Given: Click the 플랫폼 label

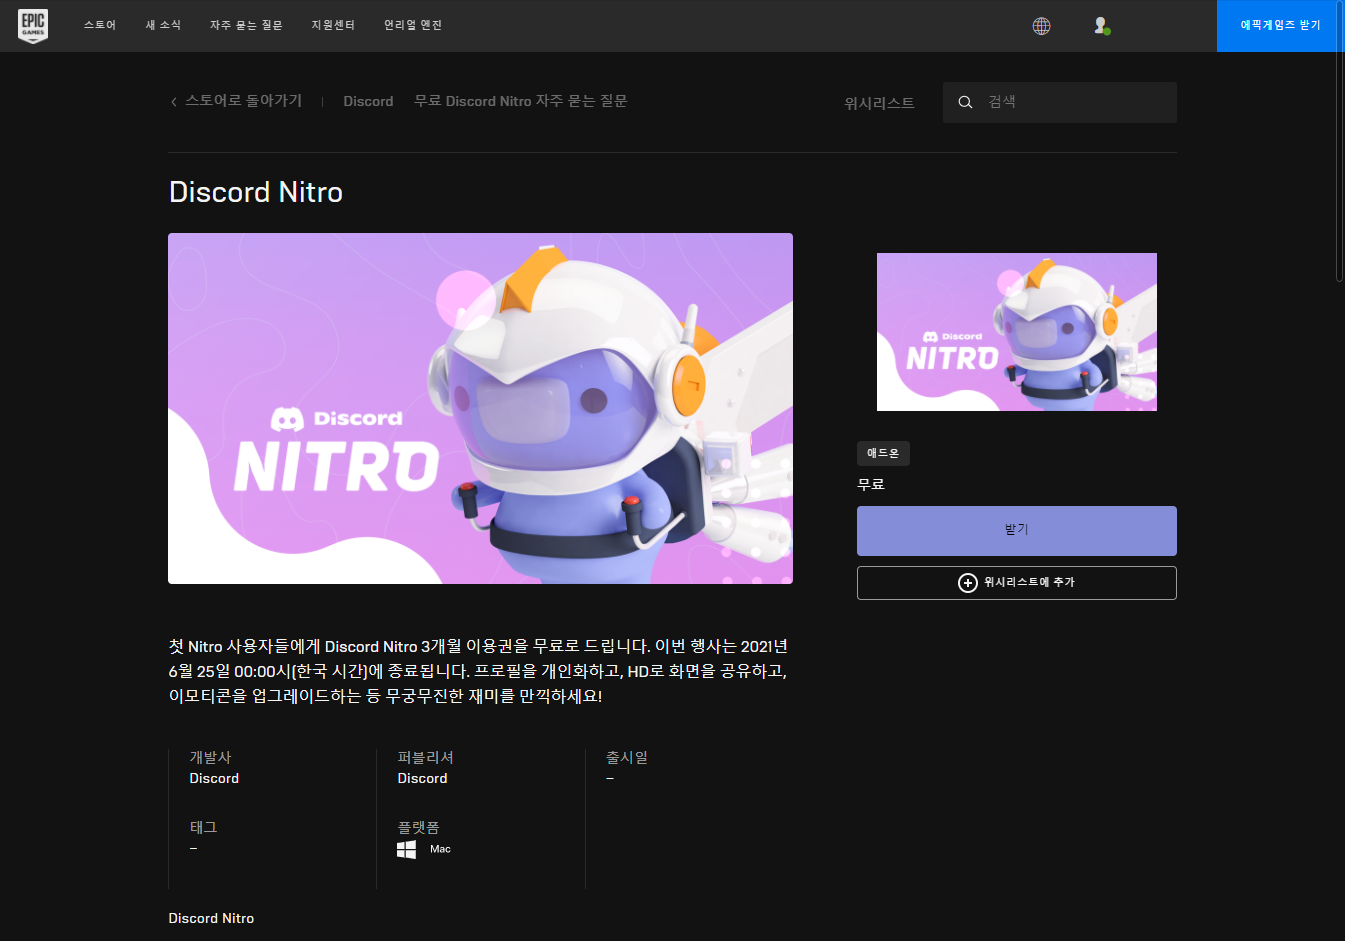Looking at the screenshot, I should (x=418, y=827).
